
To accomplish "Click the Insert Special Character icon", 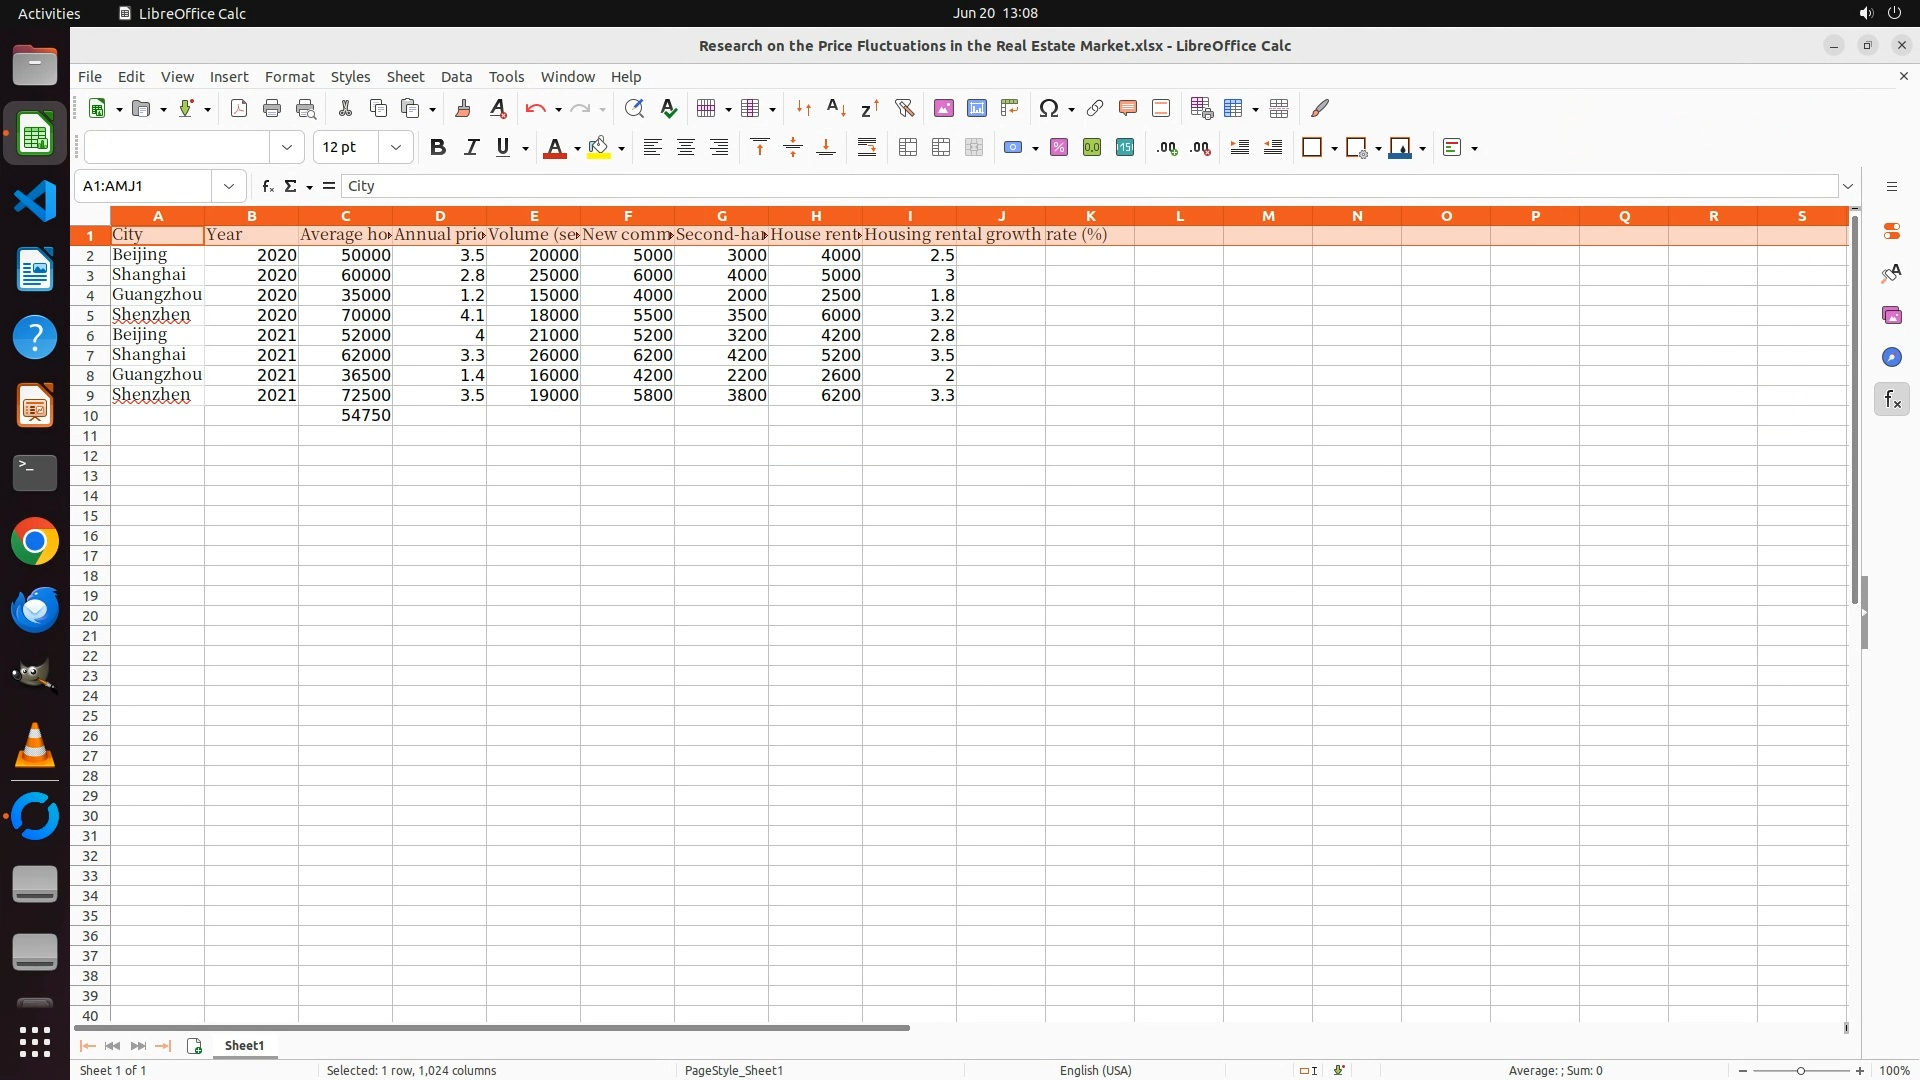I will pos(1048,108).
